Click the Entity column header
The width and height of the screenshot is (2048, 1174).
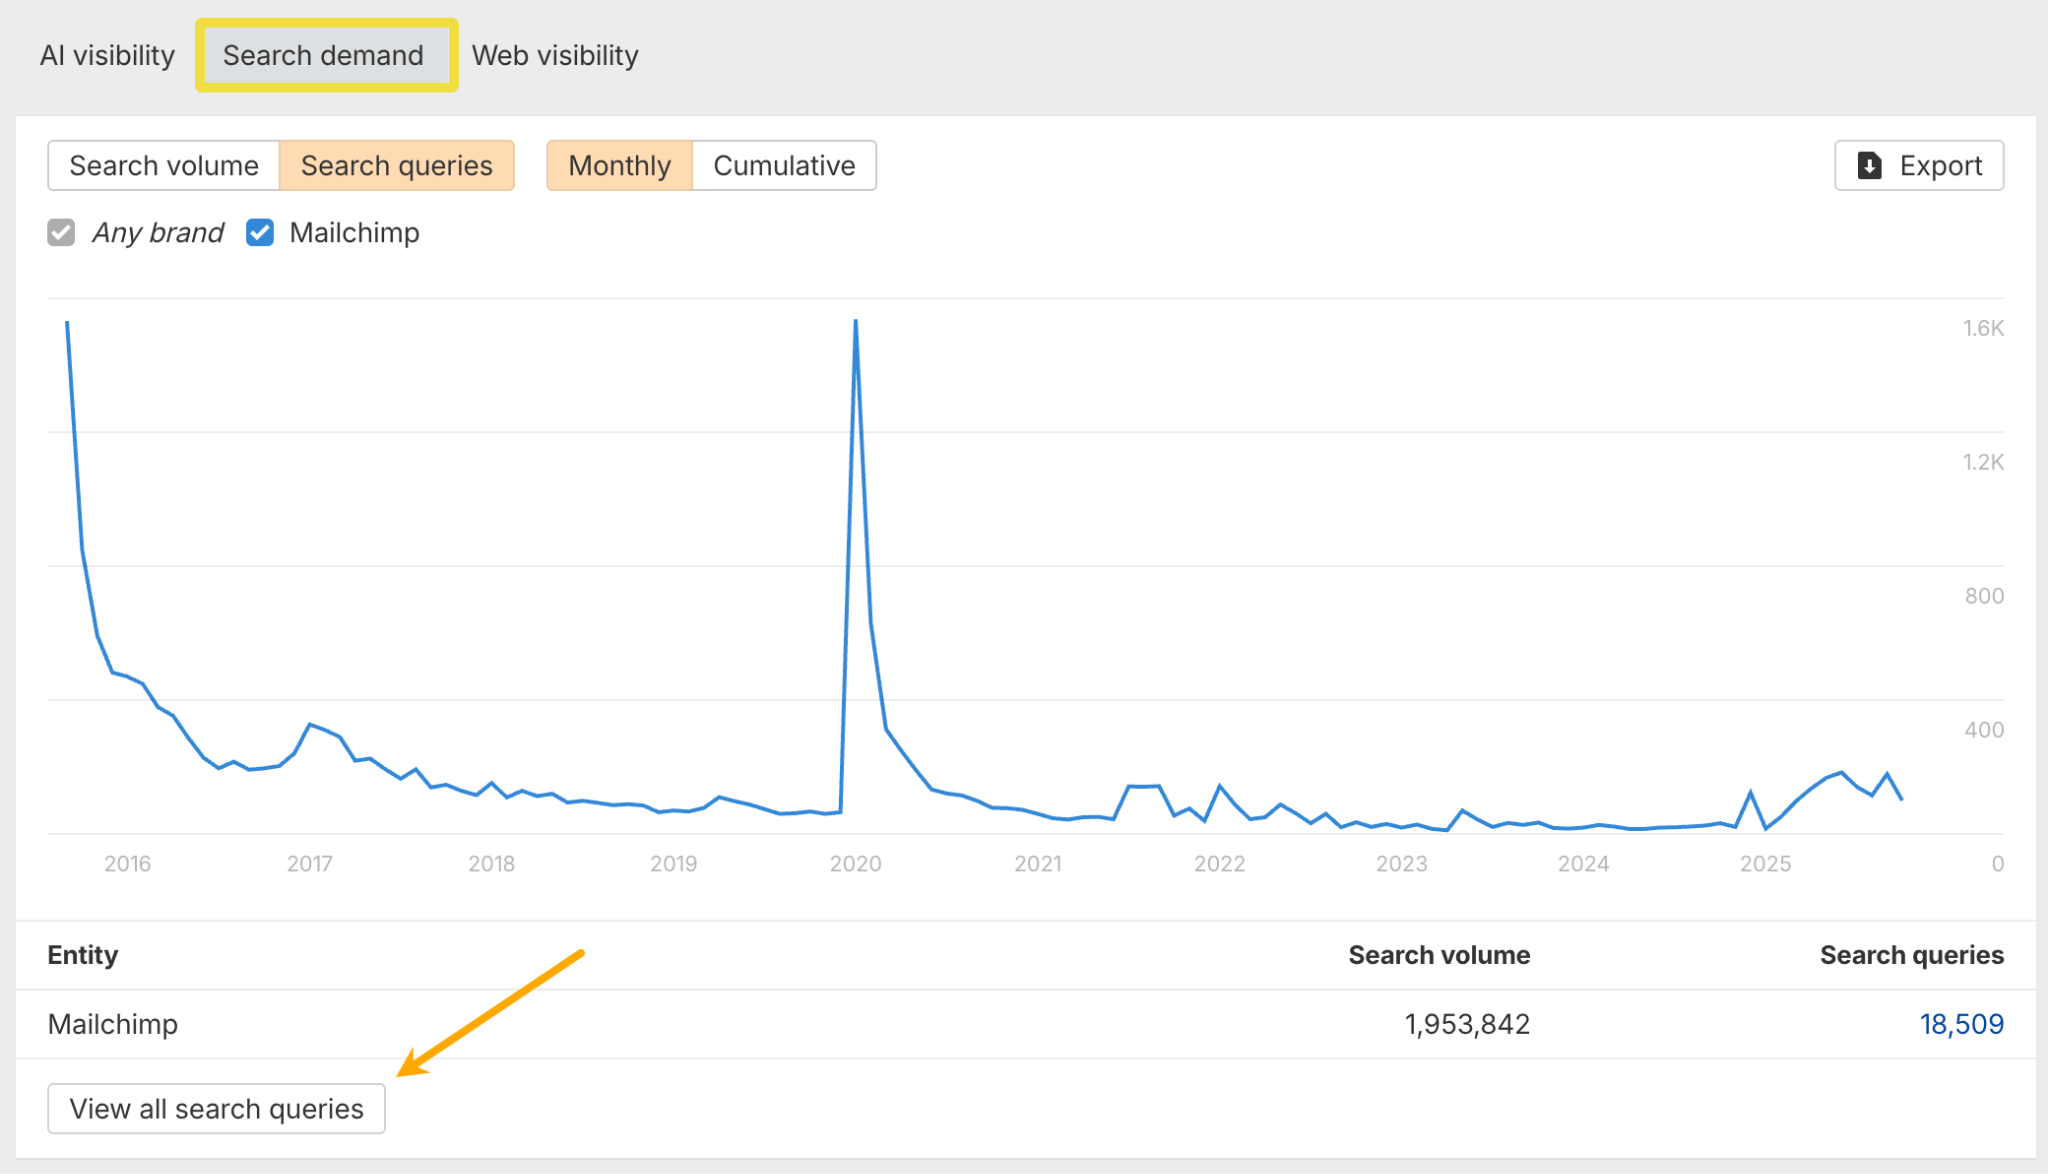click(83, 955)
